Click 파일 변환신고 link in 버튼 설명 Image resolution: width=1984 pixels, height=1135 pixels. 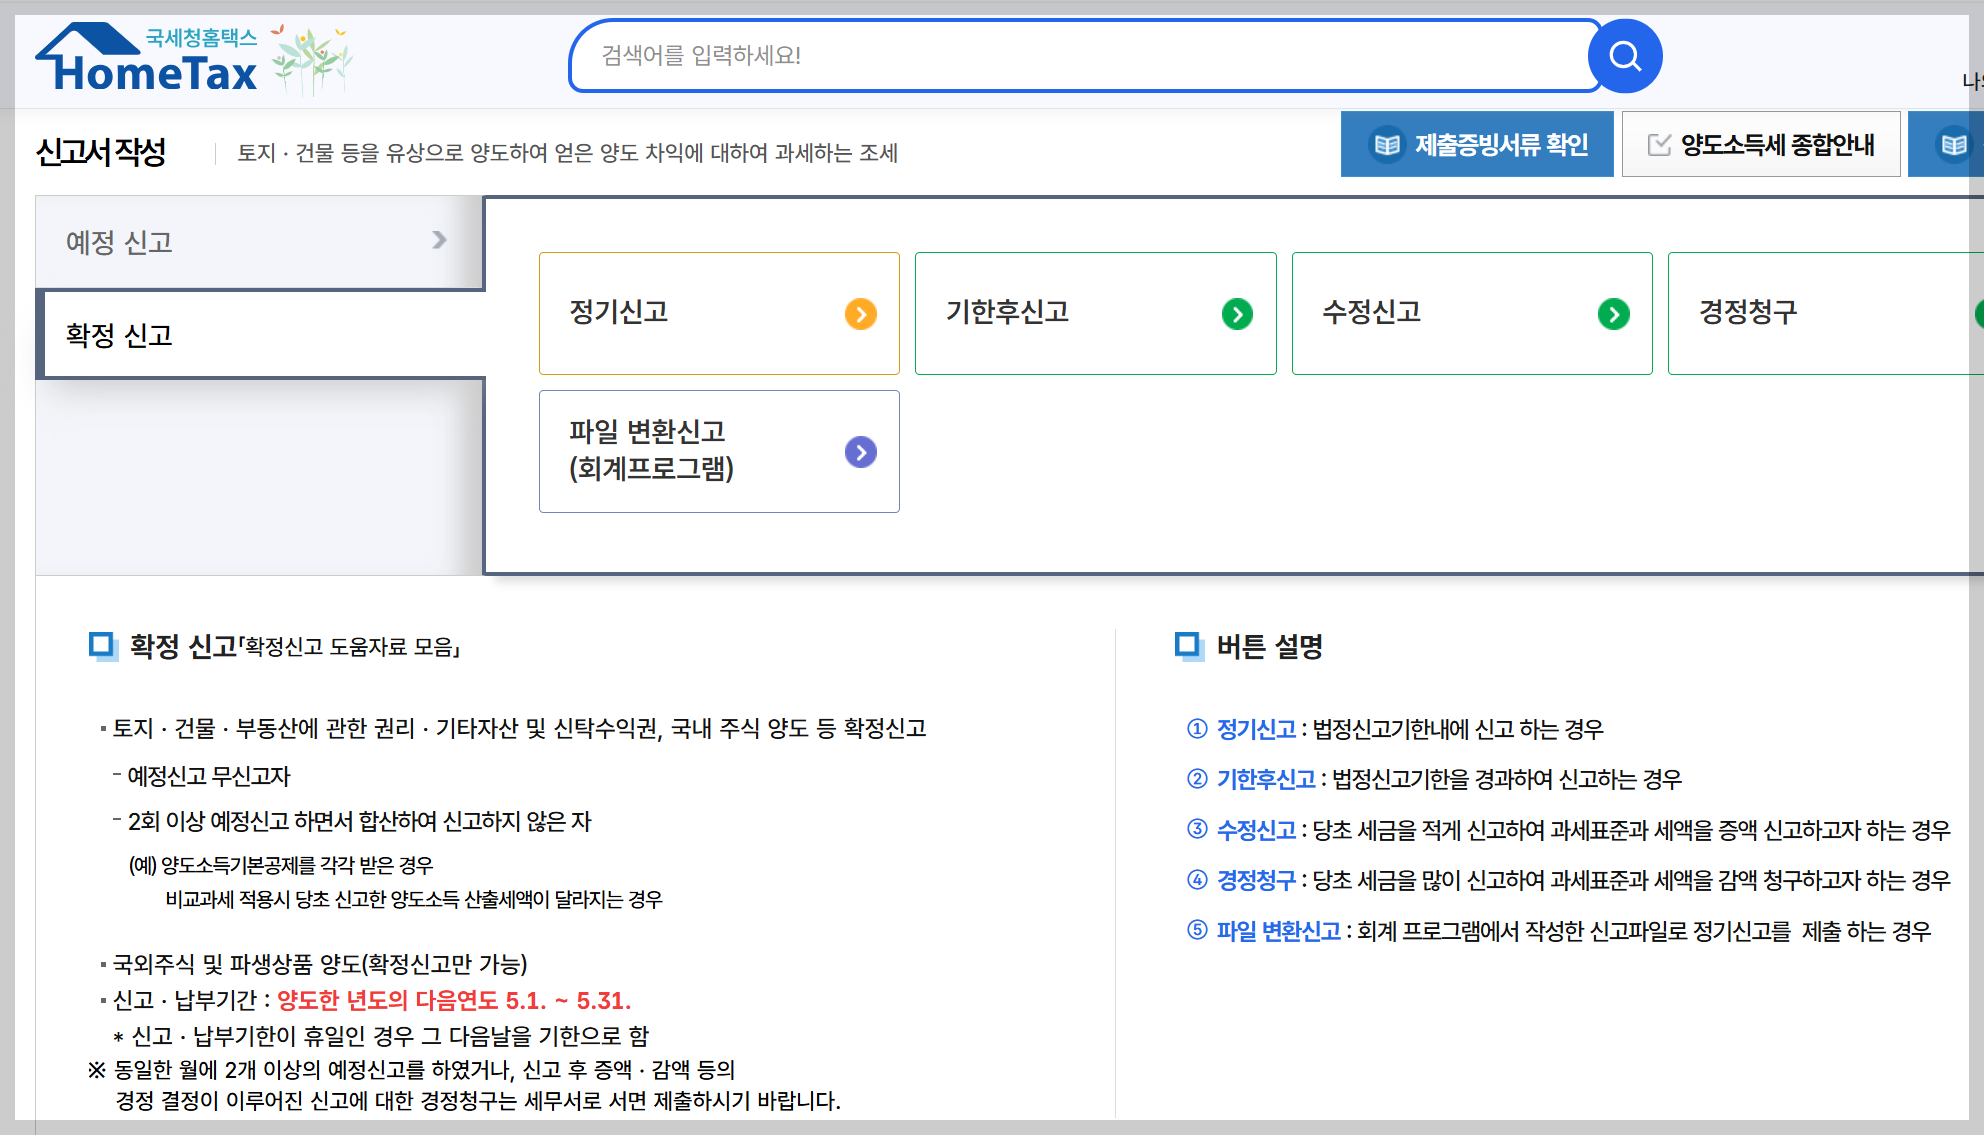(x=1278, y=931)
